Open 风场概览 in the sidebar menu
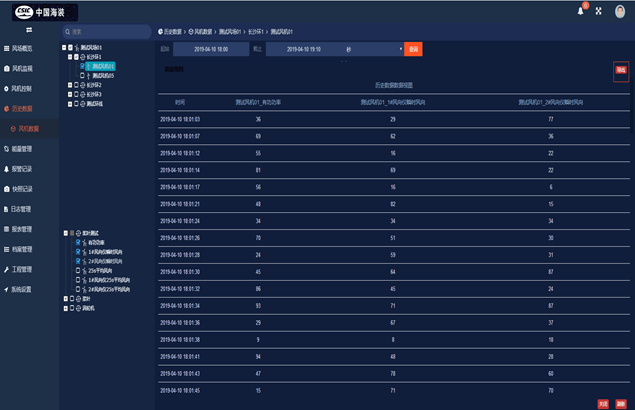635x410 pixels. pyautogui.click(x=24, y=48)
